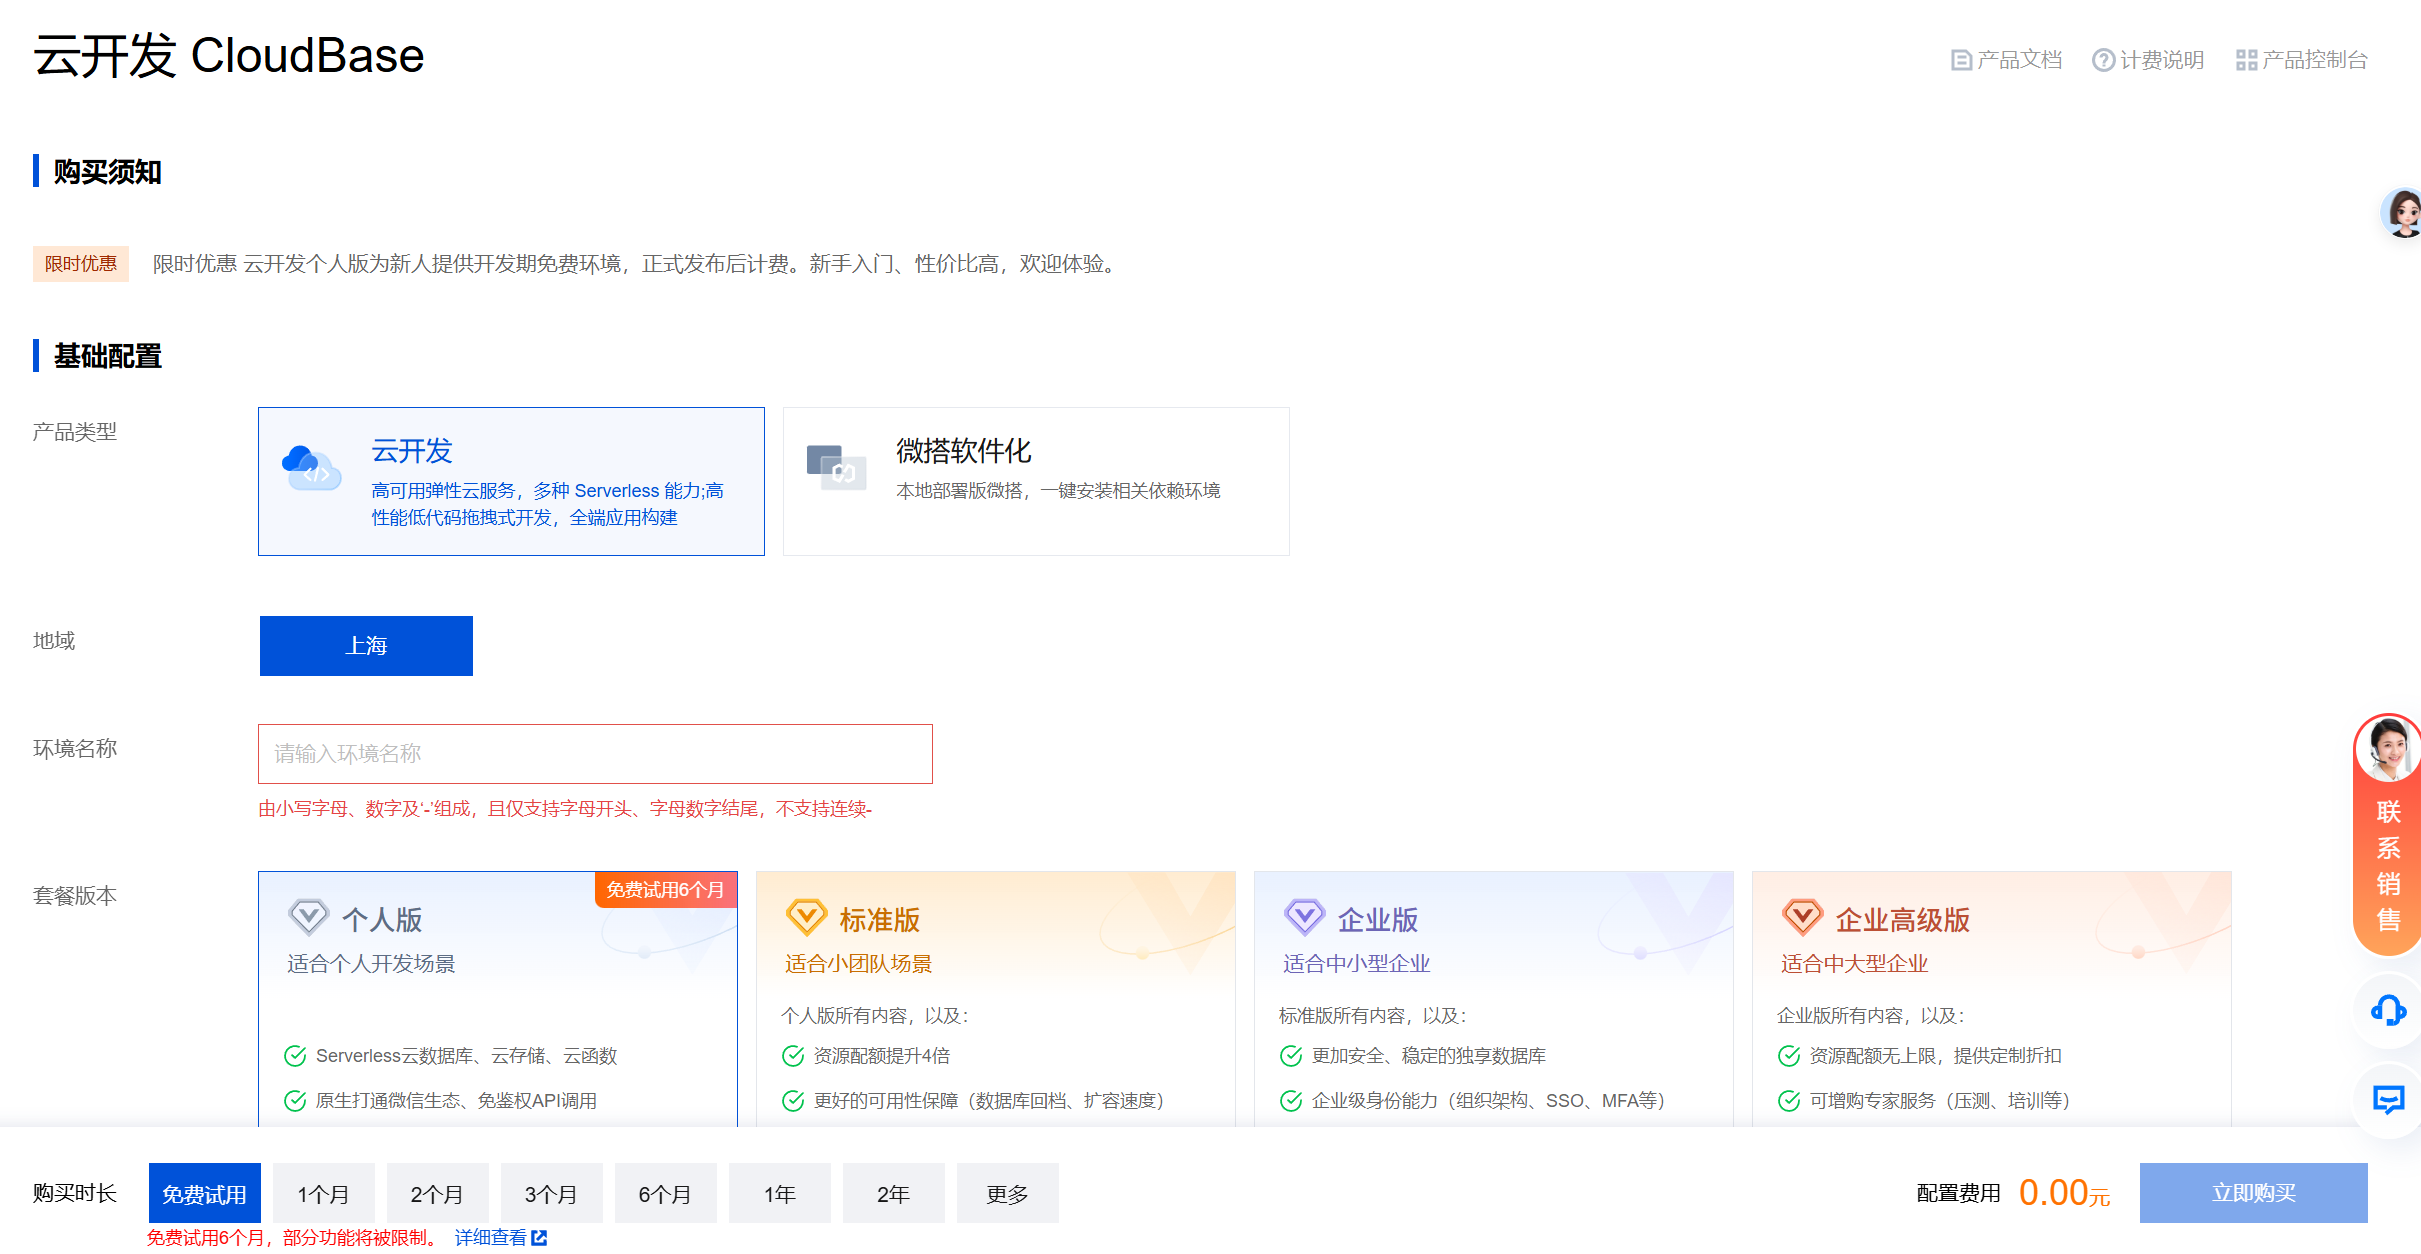
Task: Click the external link icon beside 详细查看
Action: pos(540,1238)
